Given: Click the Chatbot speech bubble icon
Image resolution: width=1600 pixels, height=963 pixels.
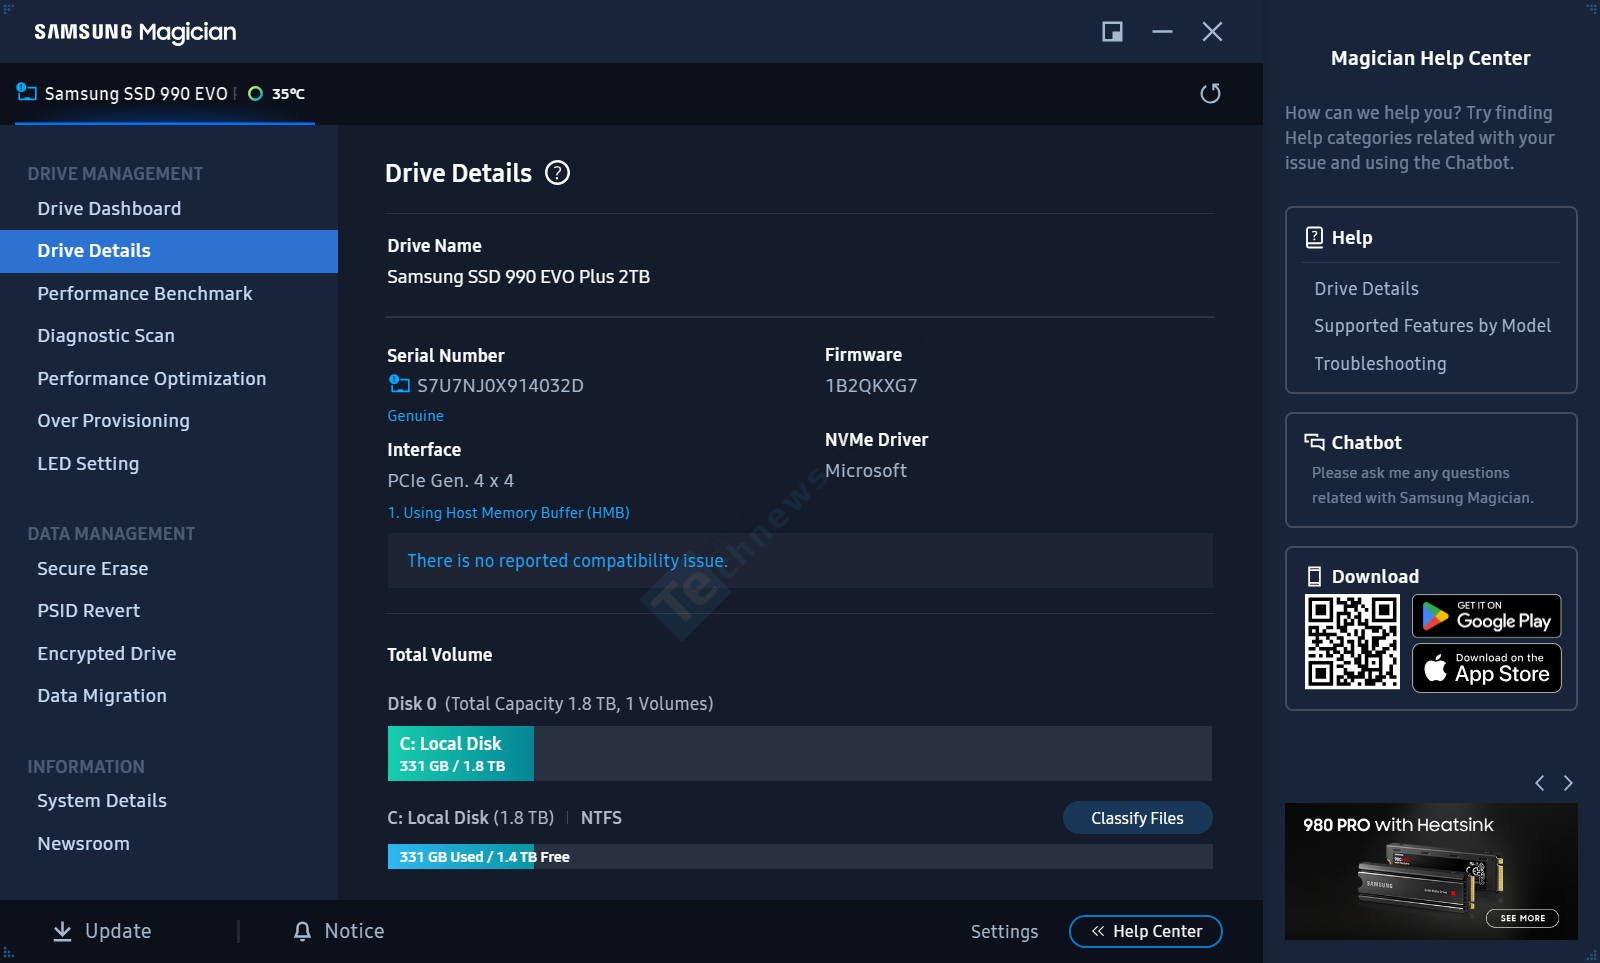Looking at the screenshot, I should (x=1314, y=442).
